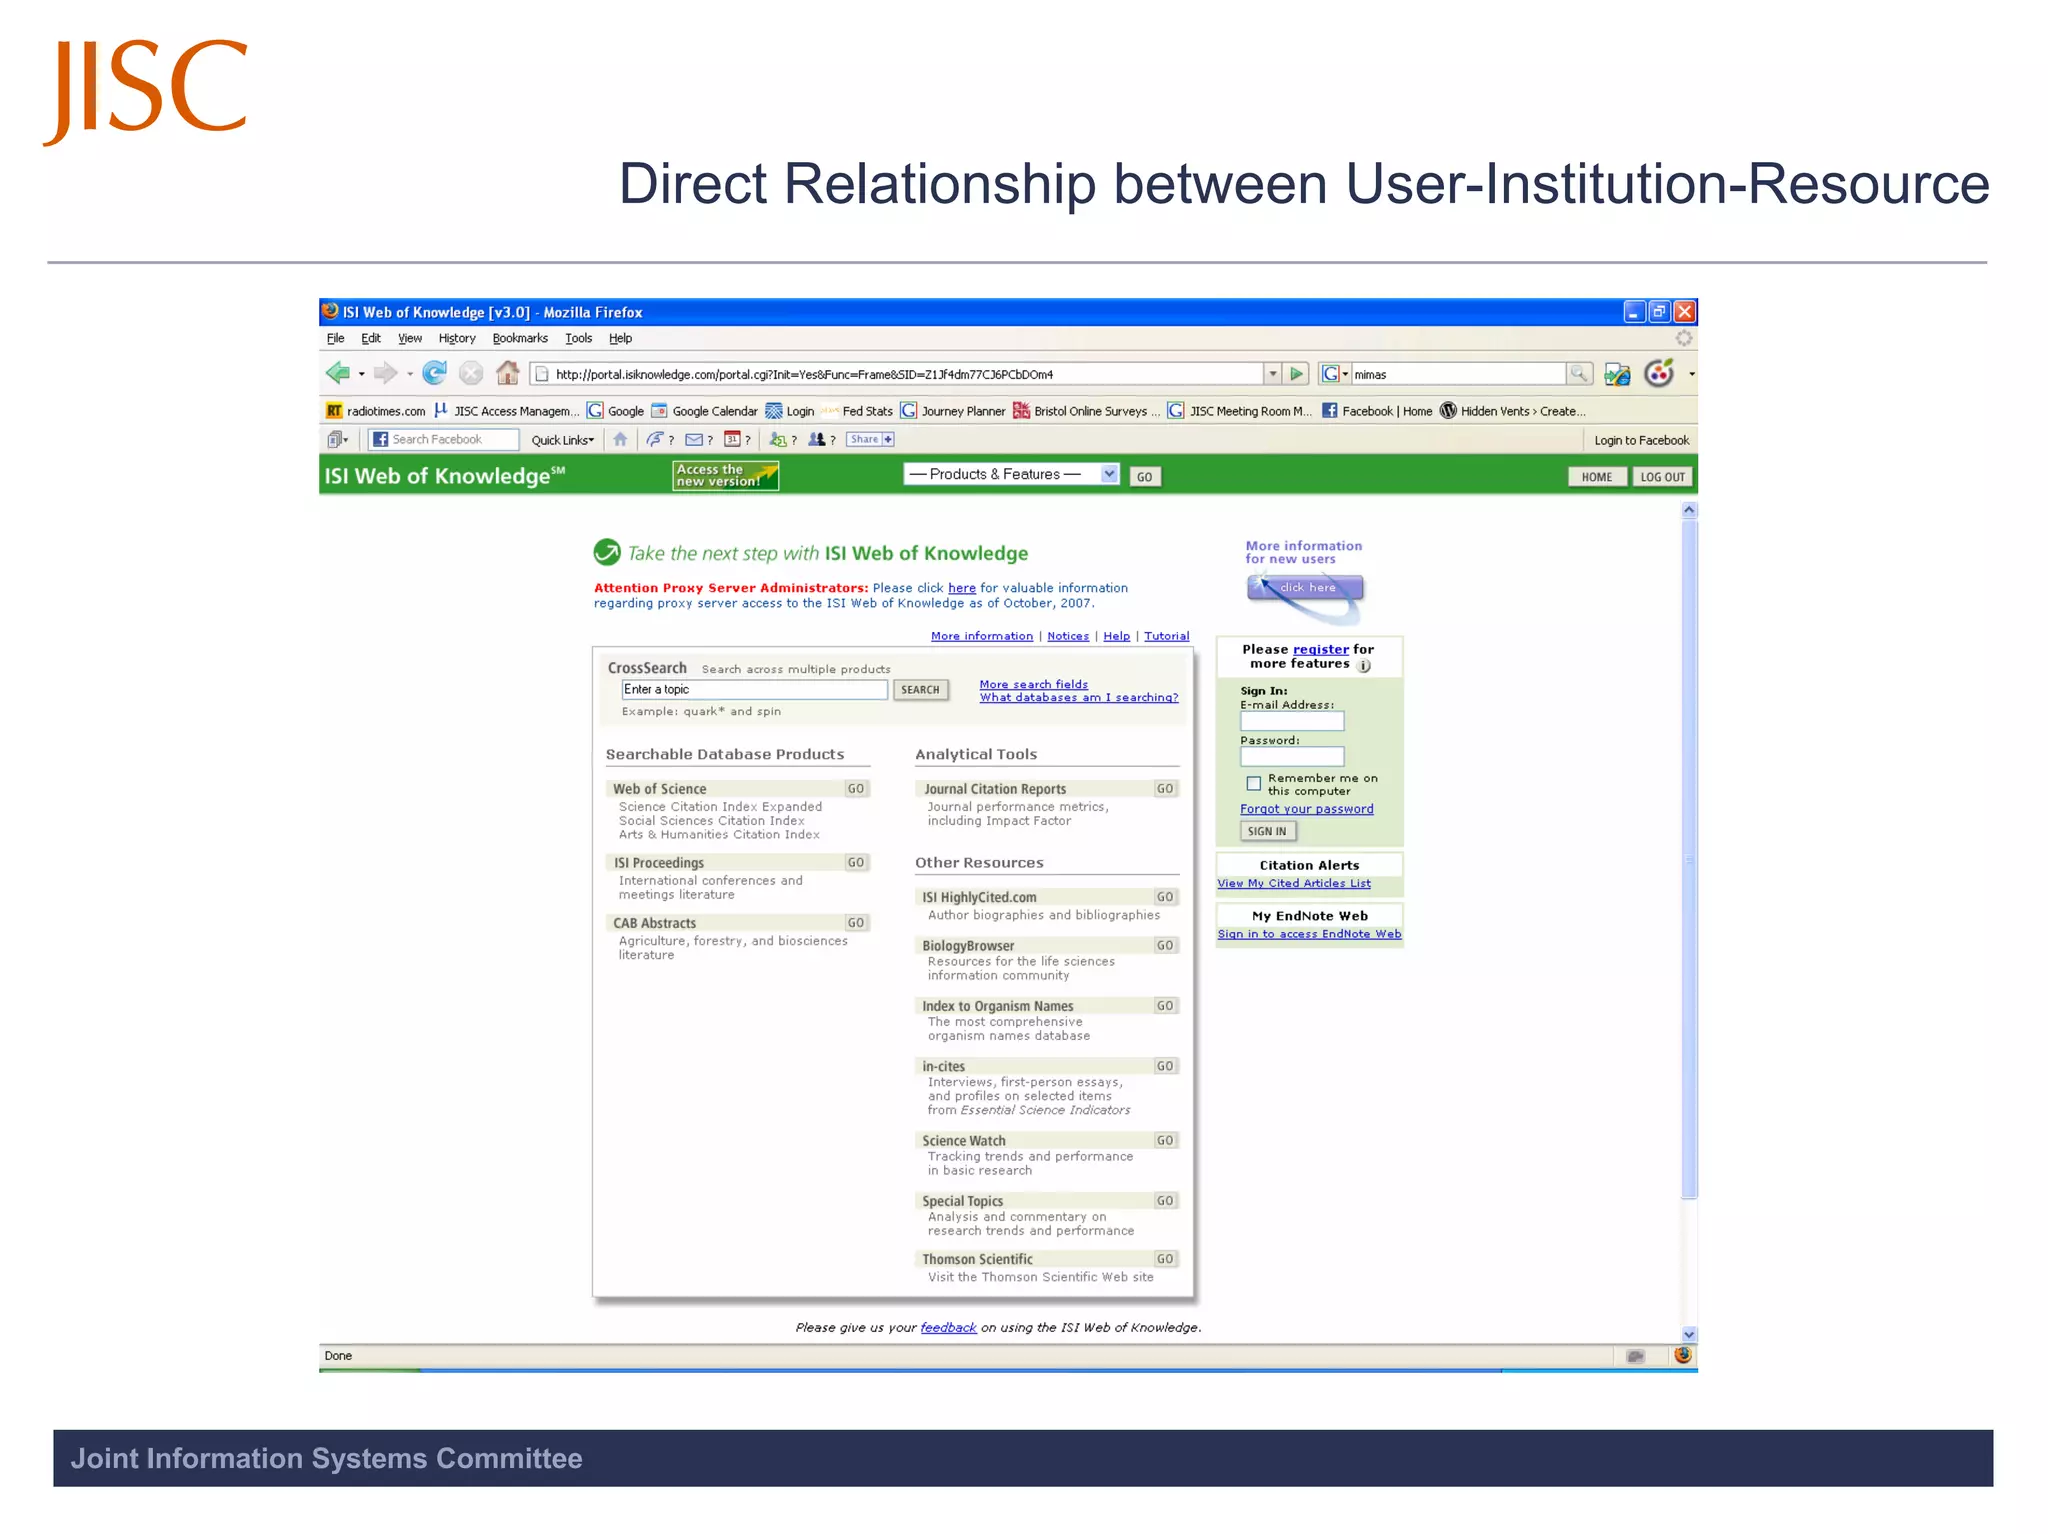
Task: Click the scrollbar up arrow
Action: 1689,510
